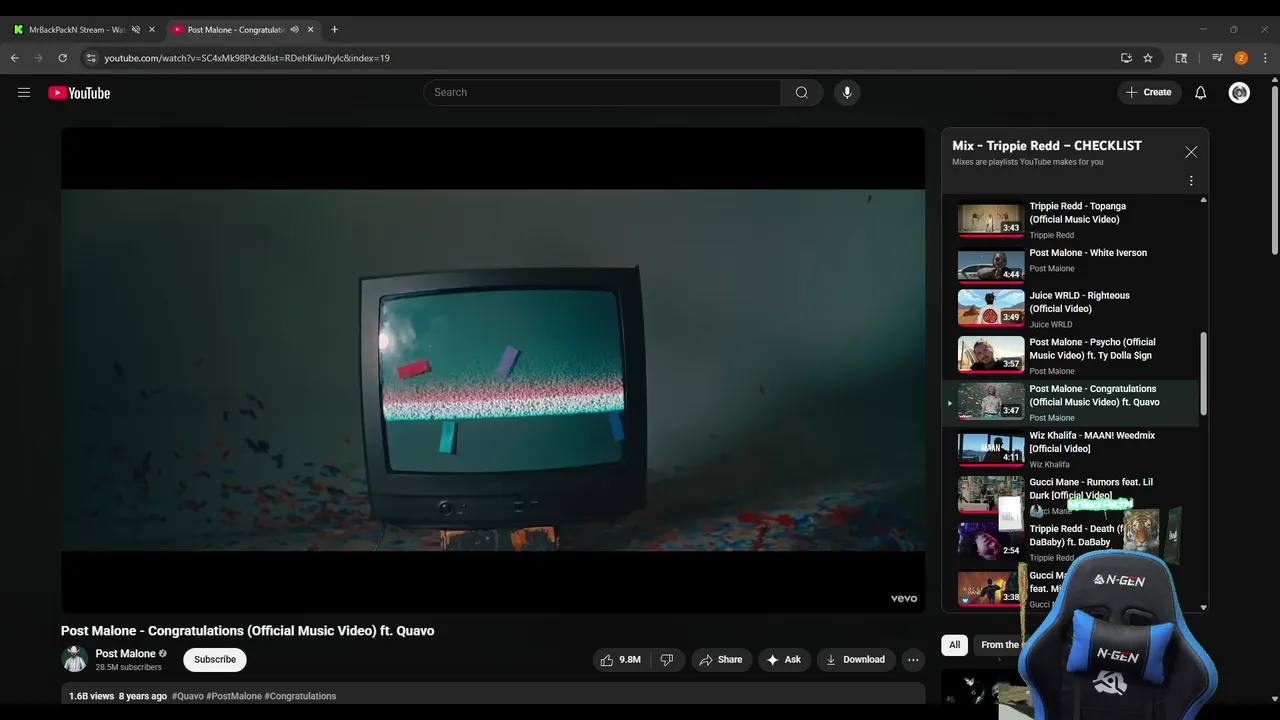The height and width of the screenshot is (720, 1280).
Task: Download the Congratulations video
Action: (855, 660)
